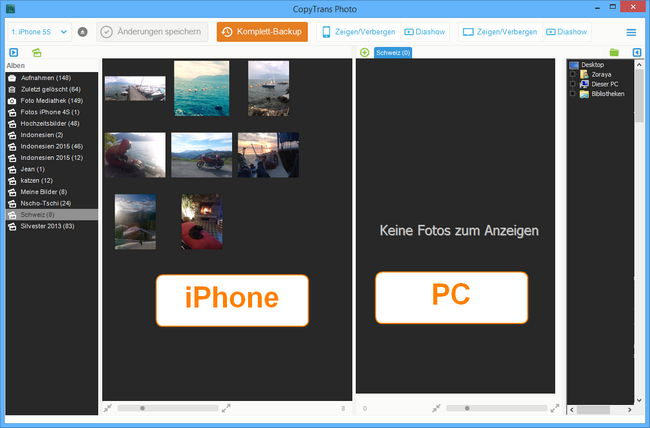Screen dimensions: 650x428
Task: Click the green folder icon above PC tree
Action: 614,52
